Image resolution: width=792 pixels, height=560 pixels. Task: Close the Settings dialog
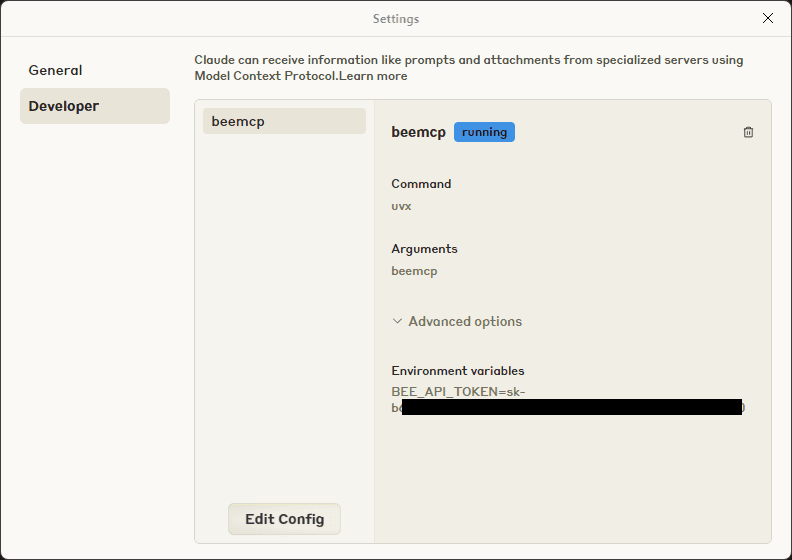click(x=767, y=18)
